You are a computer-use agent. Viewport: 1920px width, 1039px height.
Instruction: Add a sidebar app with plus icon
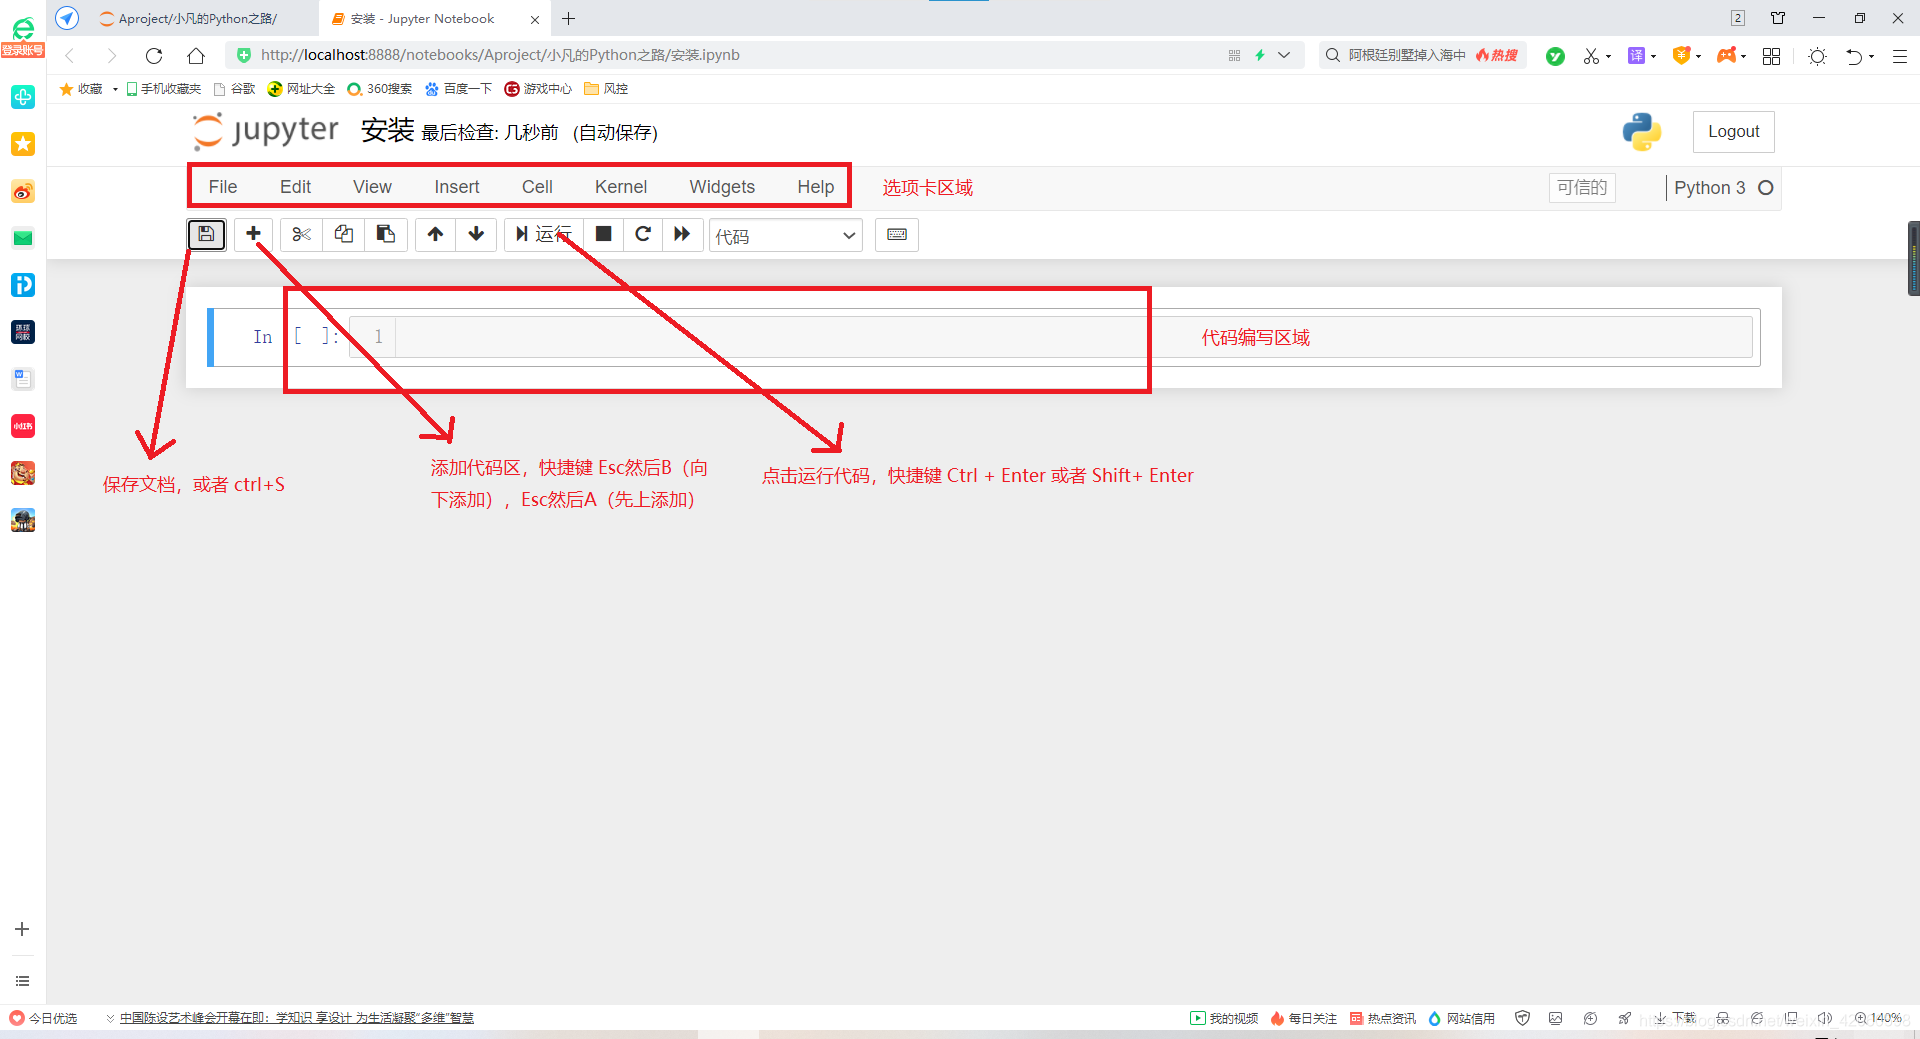[22, 929]
